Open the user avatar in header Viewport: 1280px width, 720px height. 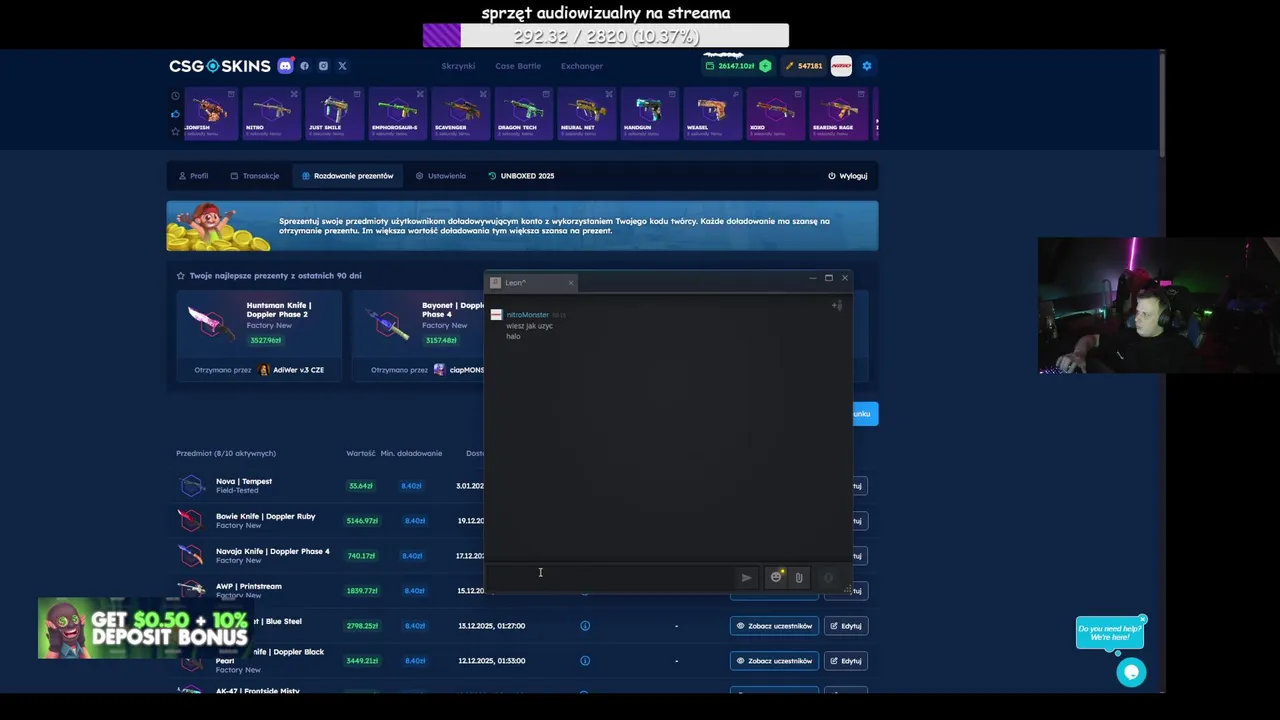click(841, 66)
